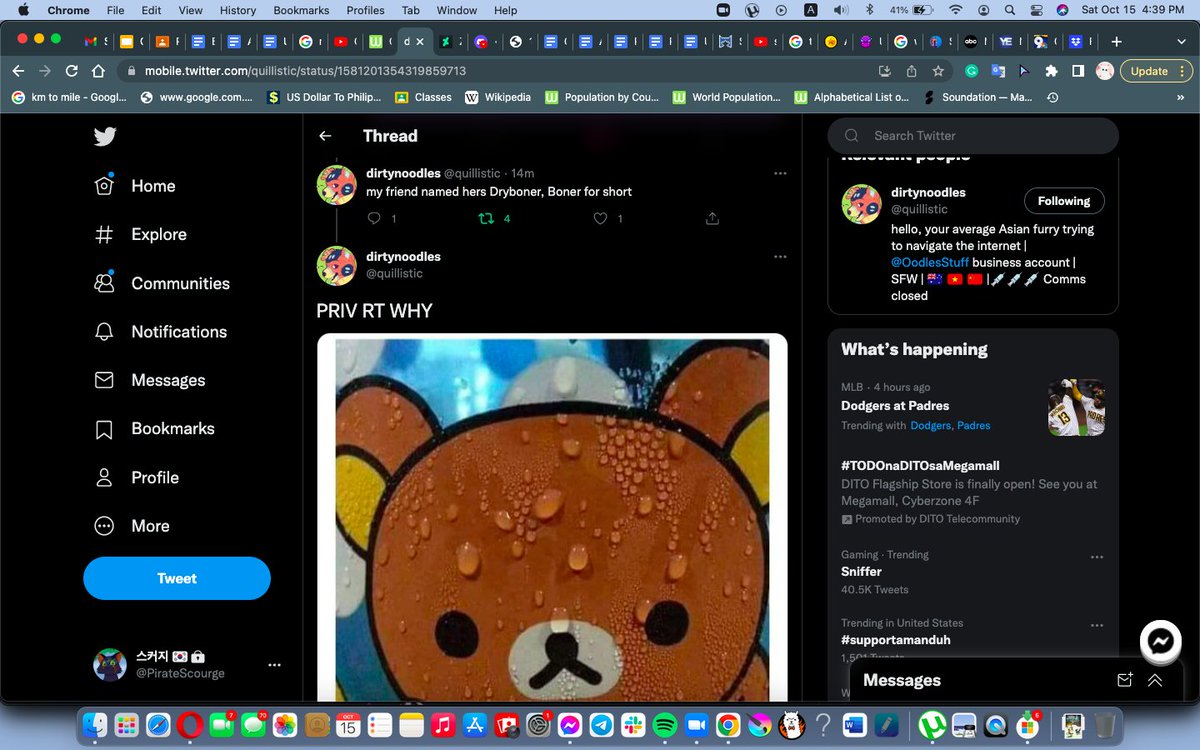The width and height of the screenshot is (1200, 750).
Task: Click the Padres trending link
Action: tap(974, 426)
